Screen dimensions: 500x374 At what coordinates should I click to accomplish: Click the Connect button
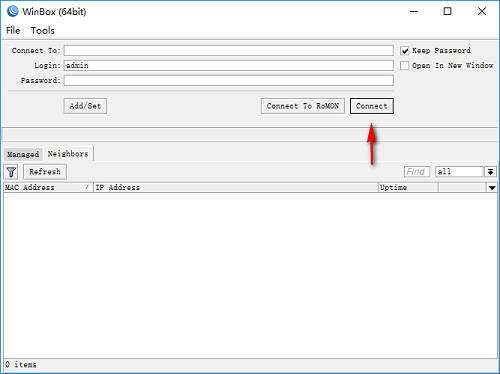(372, 106)
